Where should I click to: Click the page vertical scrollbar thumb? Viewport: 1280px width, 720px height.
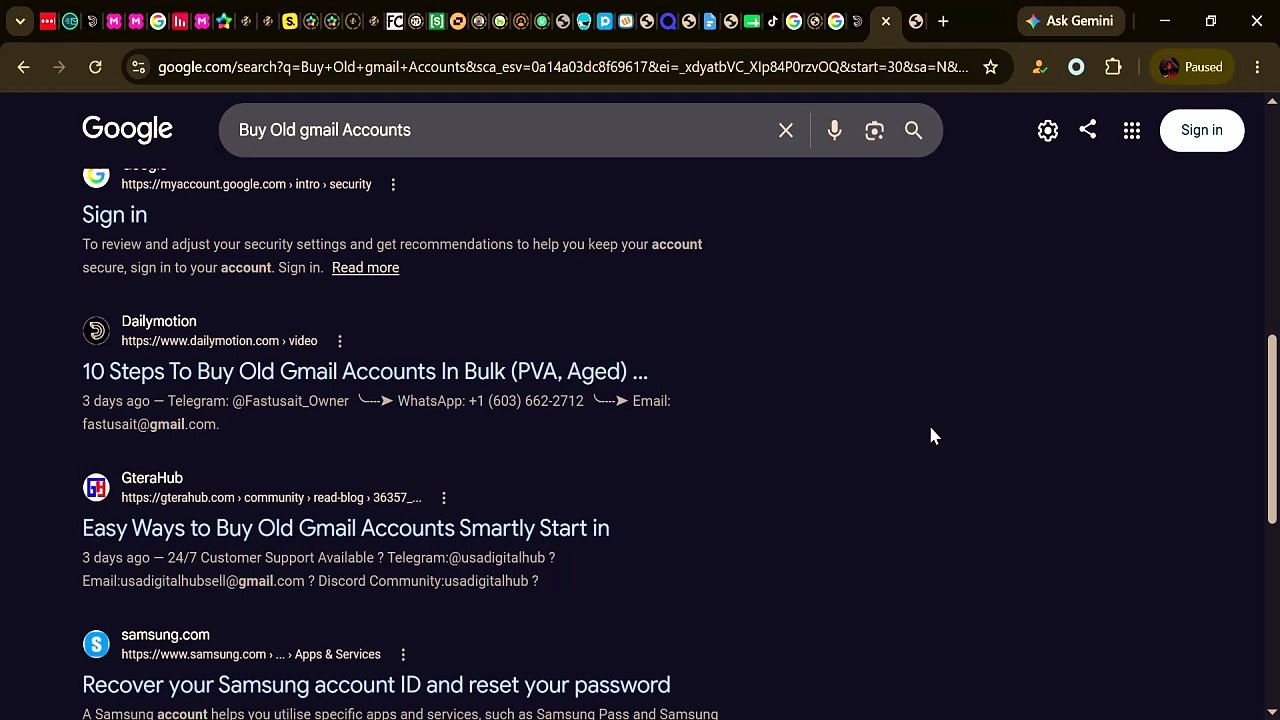point(1272,428)
